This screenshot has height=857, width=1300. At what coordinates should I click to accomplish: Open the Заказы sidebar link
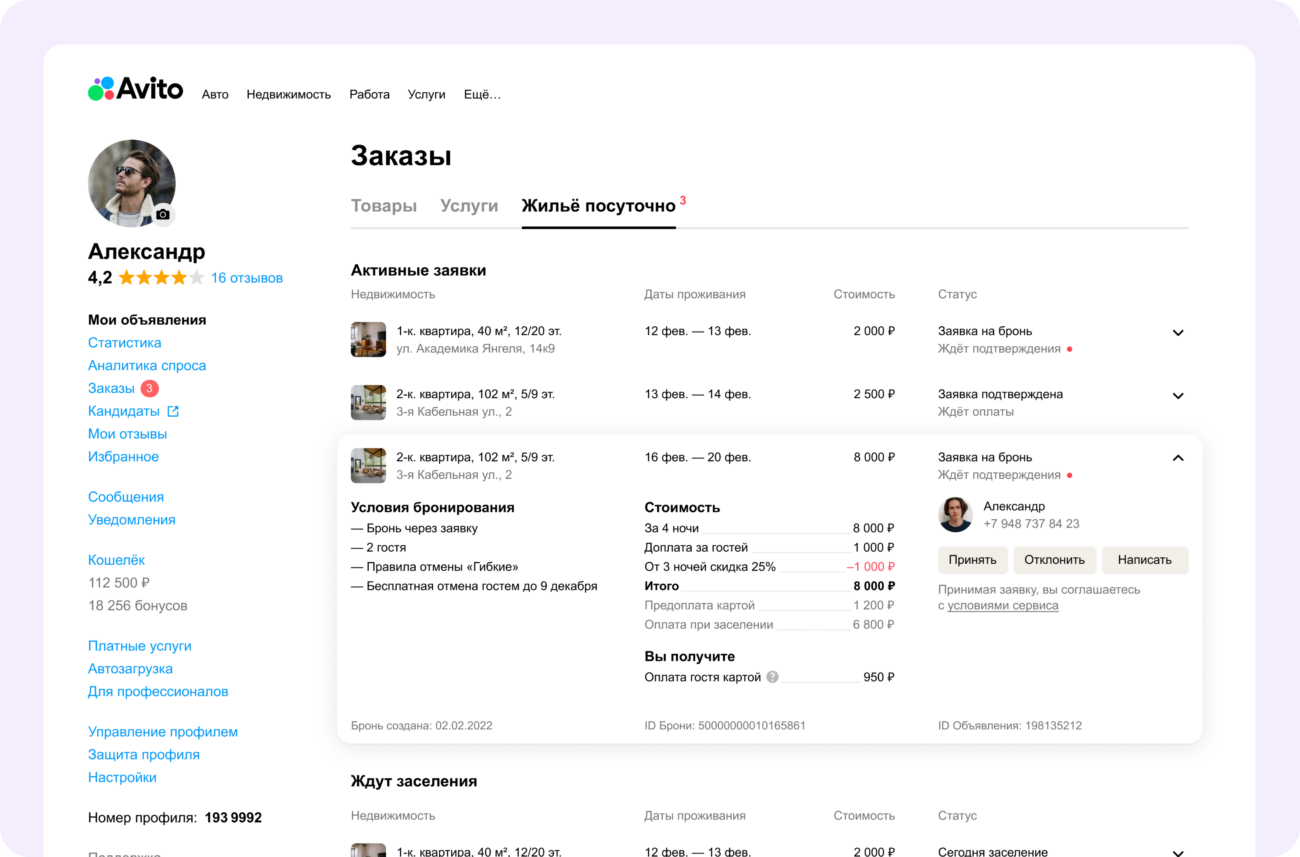coord(111,388)
